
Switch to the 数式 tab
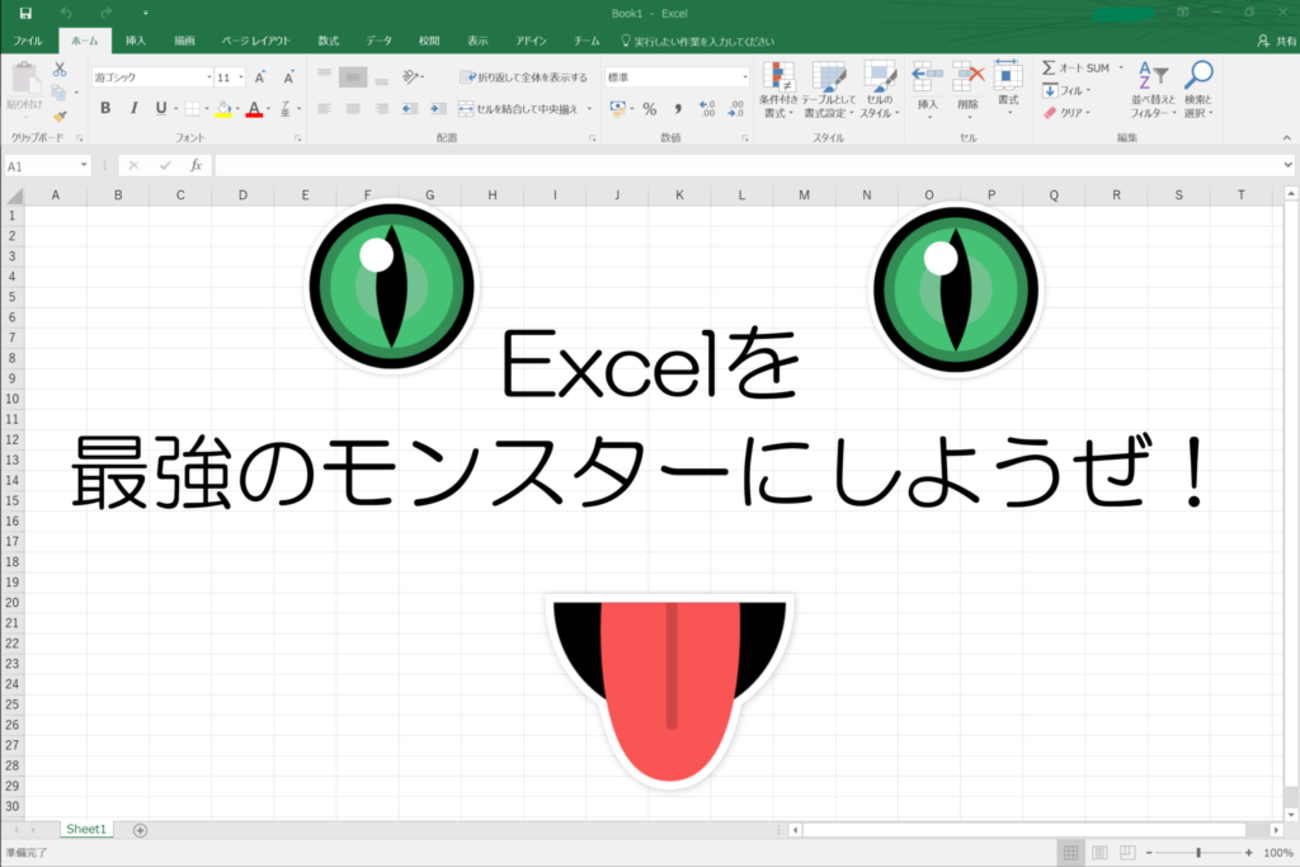tap(328, 41)
